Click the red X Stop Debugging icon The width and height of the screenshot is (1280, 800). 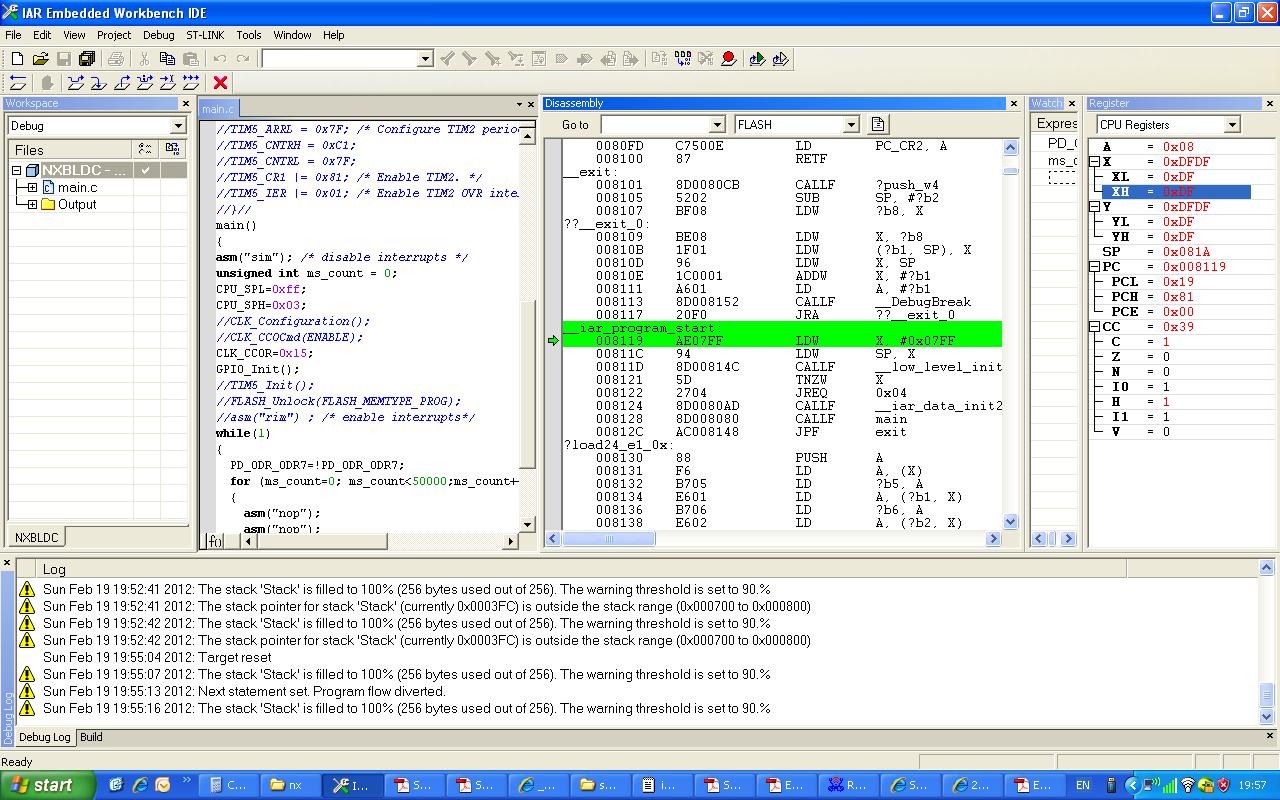pyautogui.click(x=221, y=82)
